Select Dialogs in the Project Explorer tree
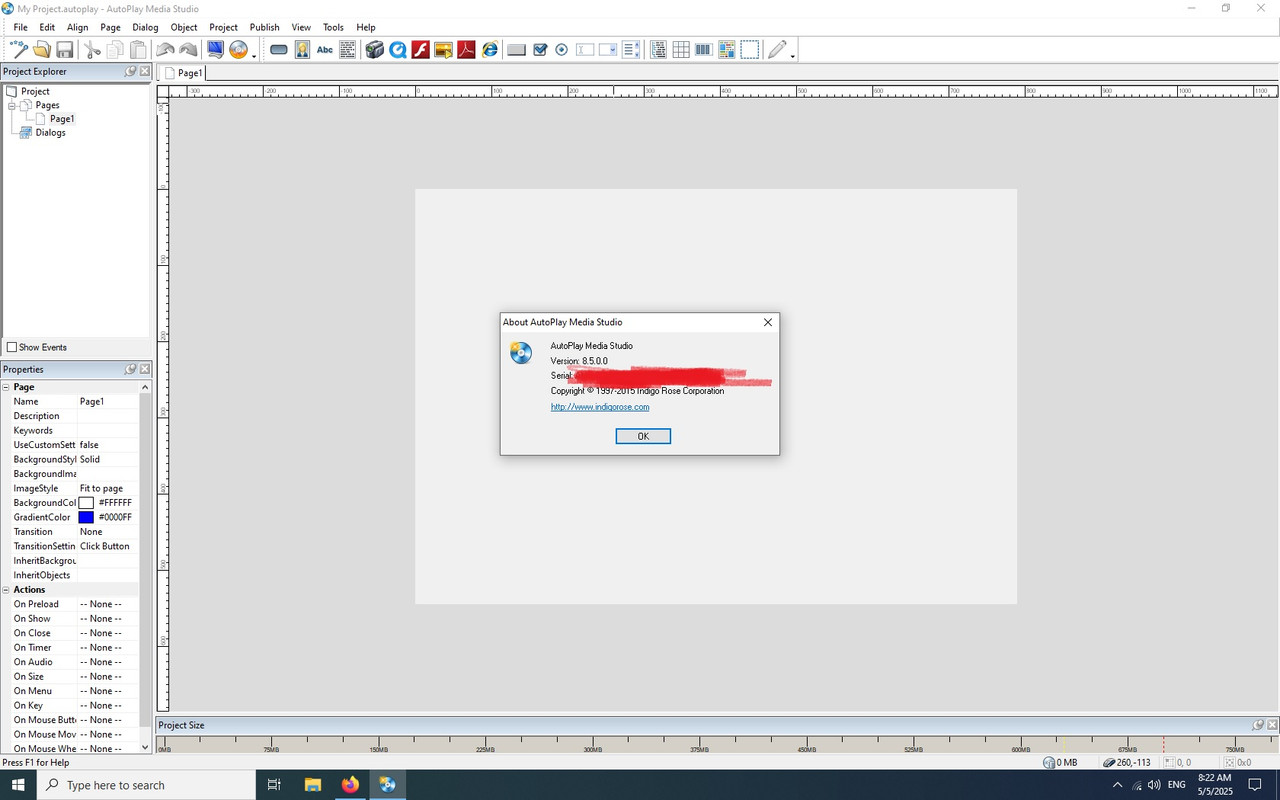 [x=50, y=132]
